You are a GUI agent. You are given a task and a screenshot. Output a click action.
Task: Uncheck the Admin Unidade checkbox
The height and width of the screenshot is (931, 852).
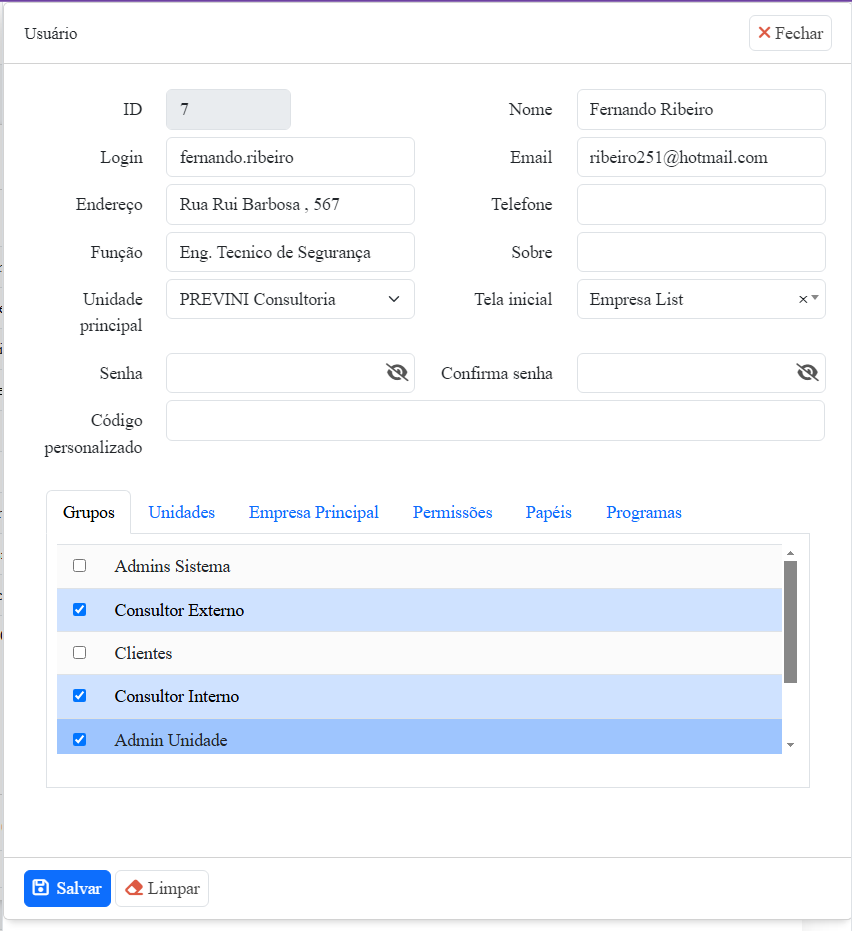80,740
